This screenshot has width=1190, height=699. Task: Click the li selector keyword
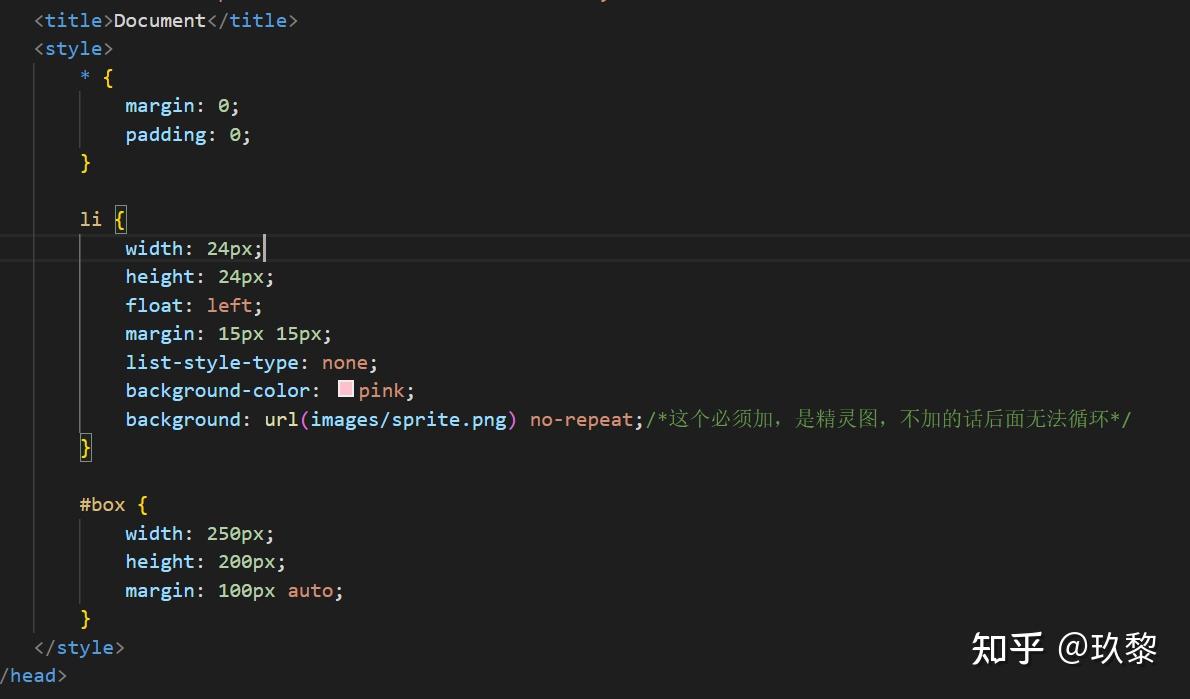[x=90, y=219]
